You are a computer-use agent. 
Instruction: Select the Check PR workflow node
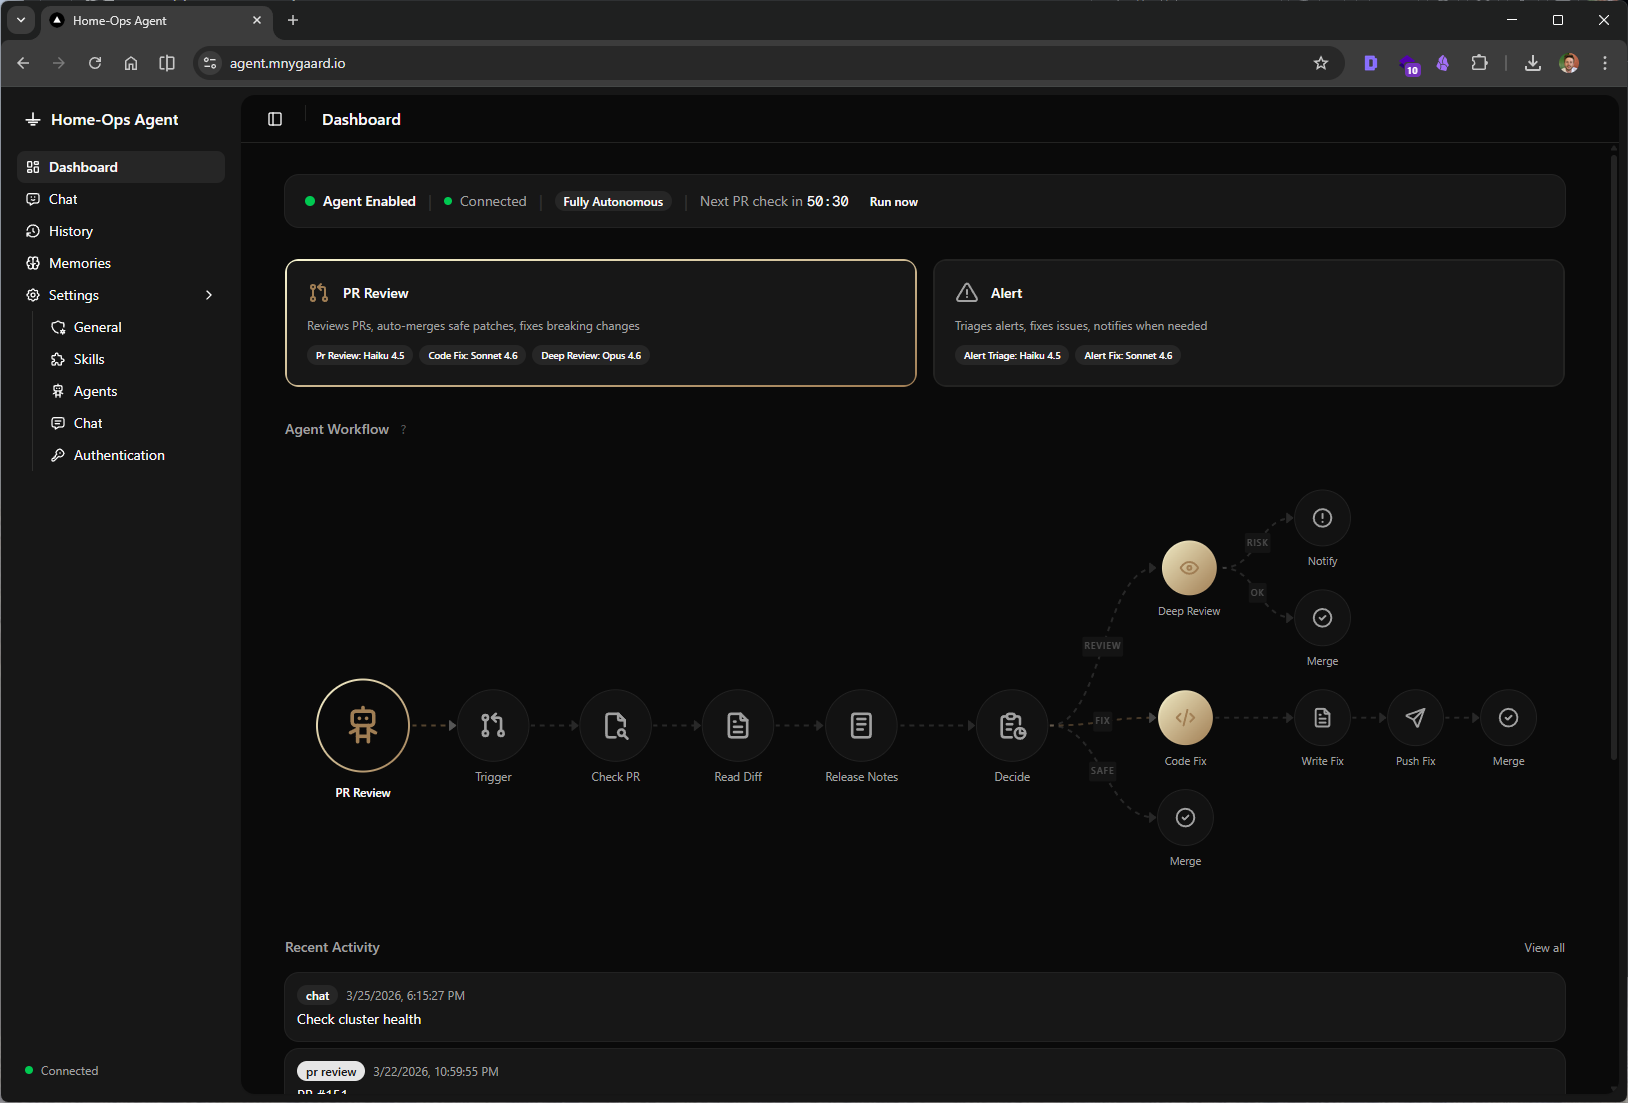[x=616, y=725]
